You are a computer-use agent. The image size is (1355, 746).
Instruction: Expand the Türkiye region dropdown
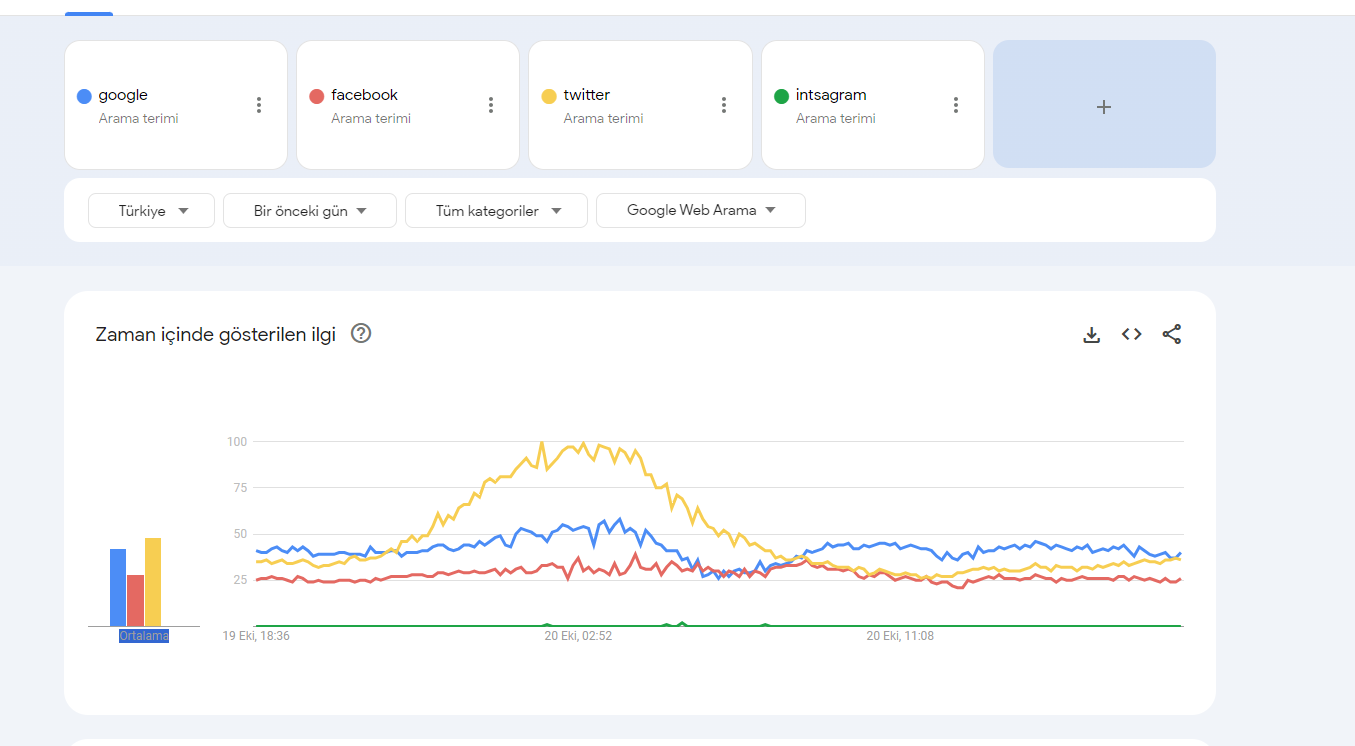click(151, 211)
